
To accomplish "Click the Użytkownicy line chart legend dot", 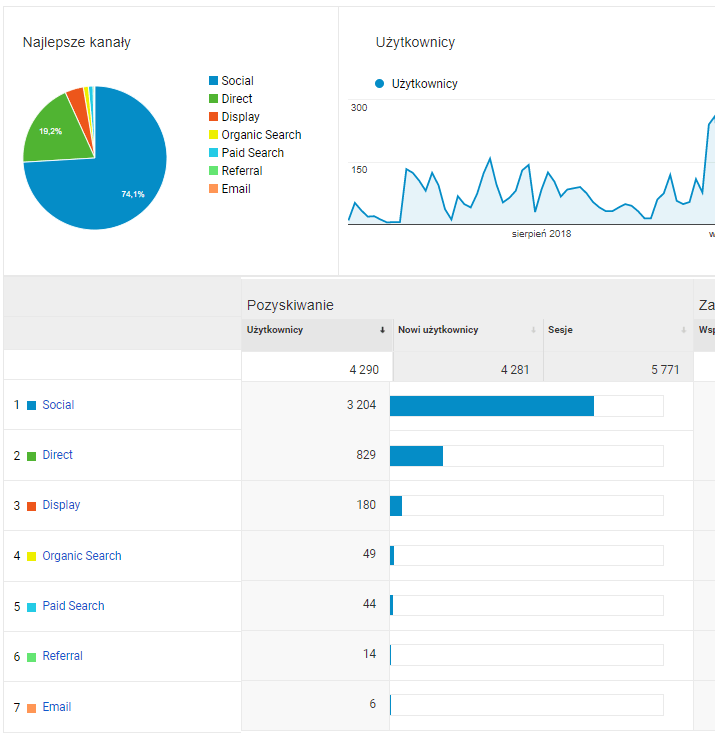I will tap(380, 84).
